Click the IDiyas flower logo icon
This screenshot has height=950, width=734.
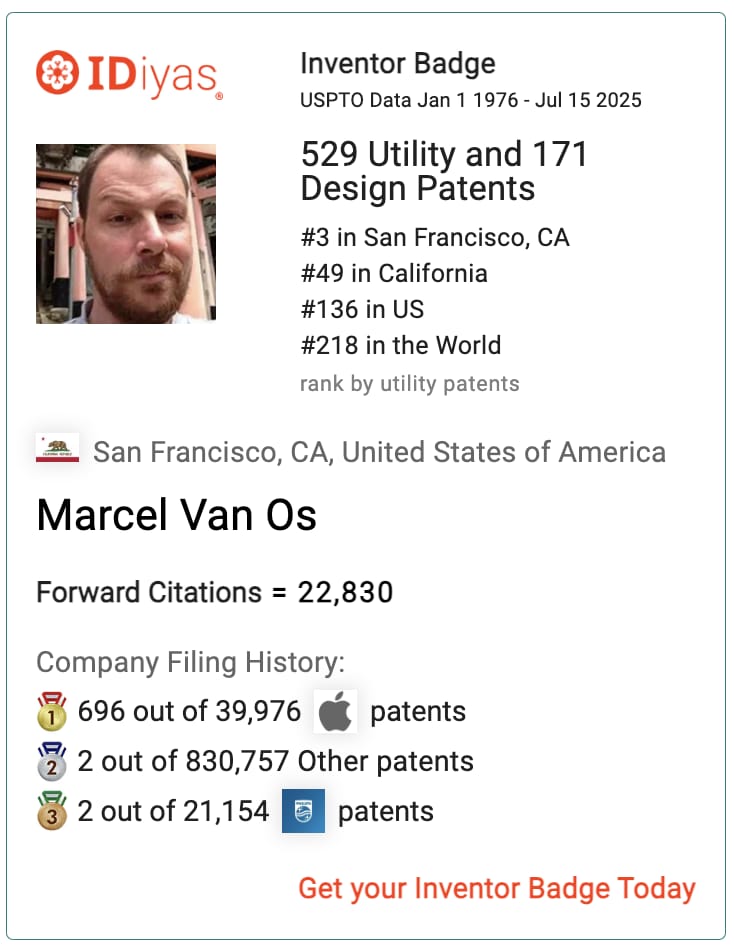57,72
